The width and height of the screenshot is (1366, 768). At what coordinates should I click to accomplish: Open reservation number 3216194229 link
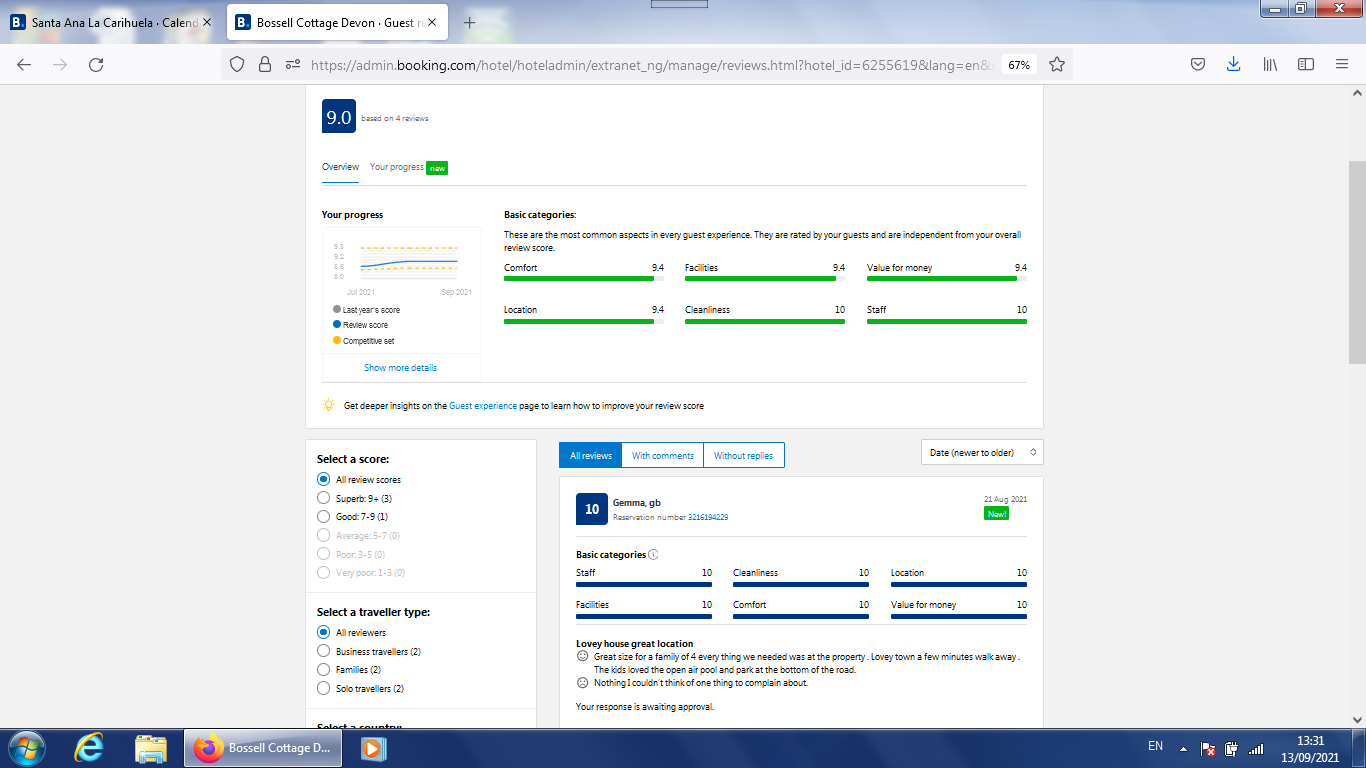pos(707,517)
